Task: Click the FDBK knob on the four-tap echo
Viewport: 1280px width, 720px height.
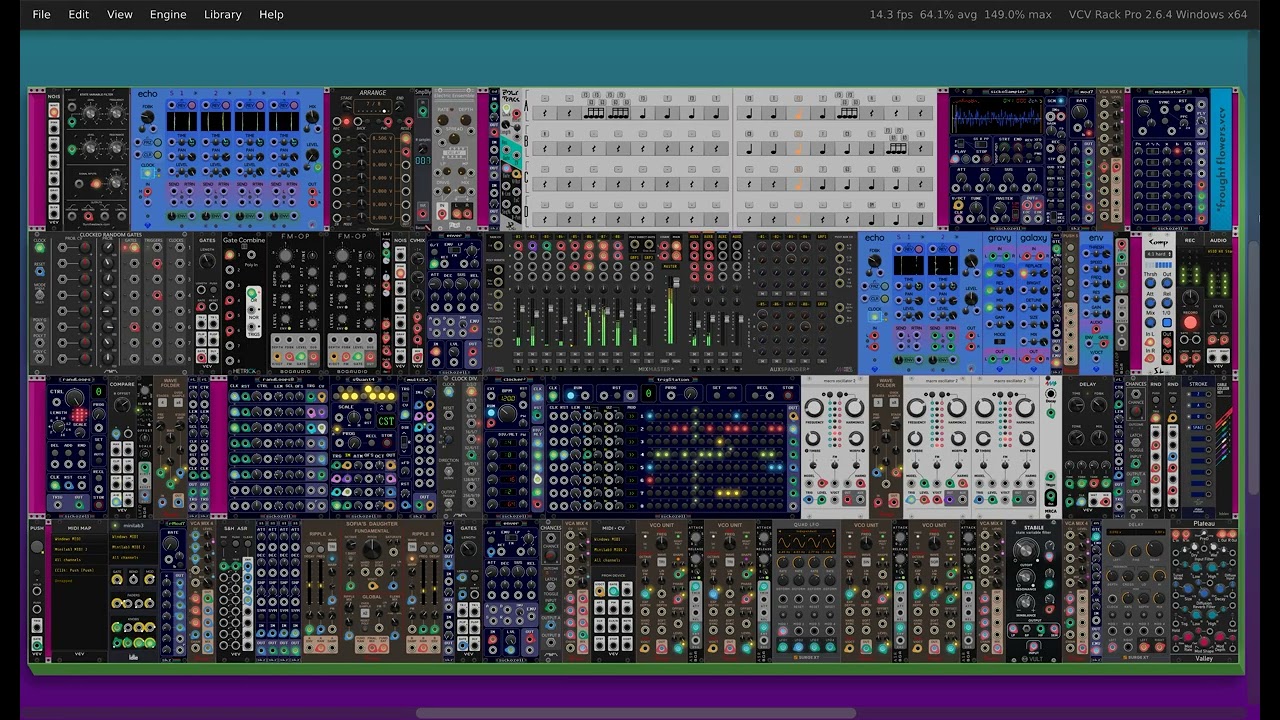Action: tap(148, 115)
